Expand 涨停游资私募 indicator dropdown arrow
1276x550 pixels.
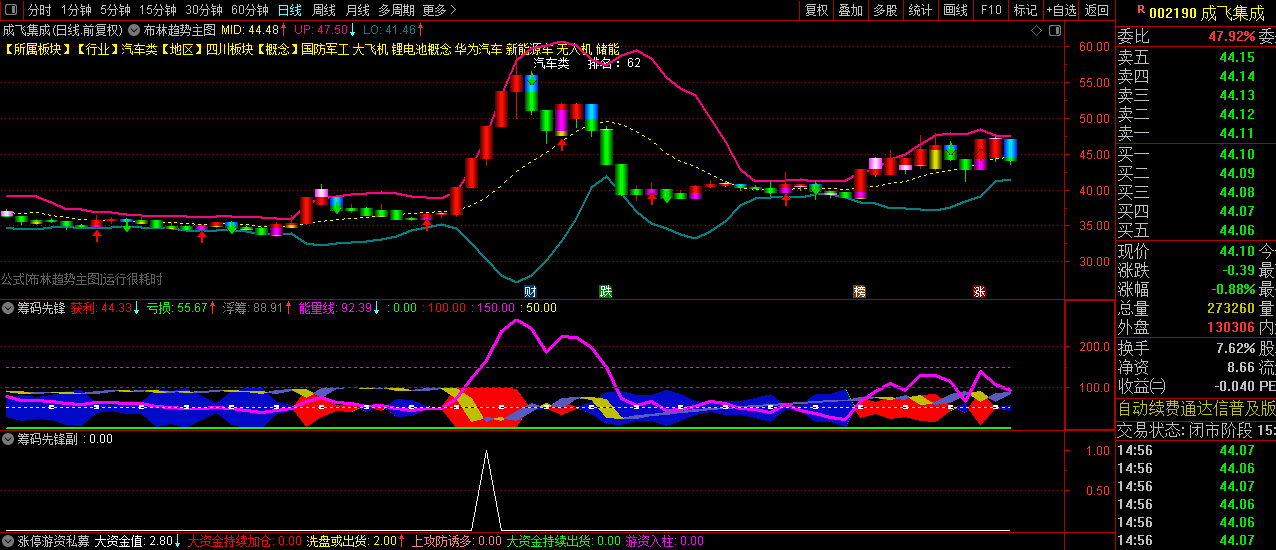[x=9, y=541]
